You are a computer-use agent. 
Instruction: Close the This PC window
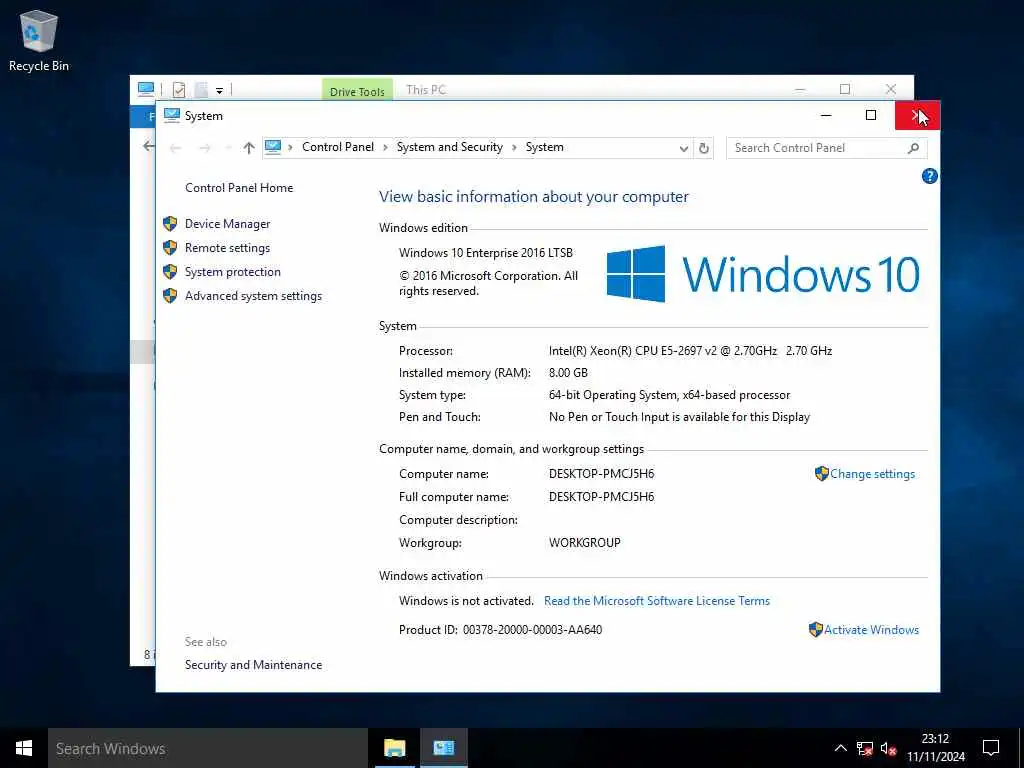pos(891,89)
